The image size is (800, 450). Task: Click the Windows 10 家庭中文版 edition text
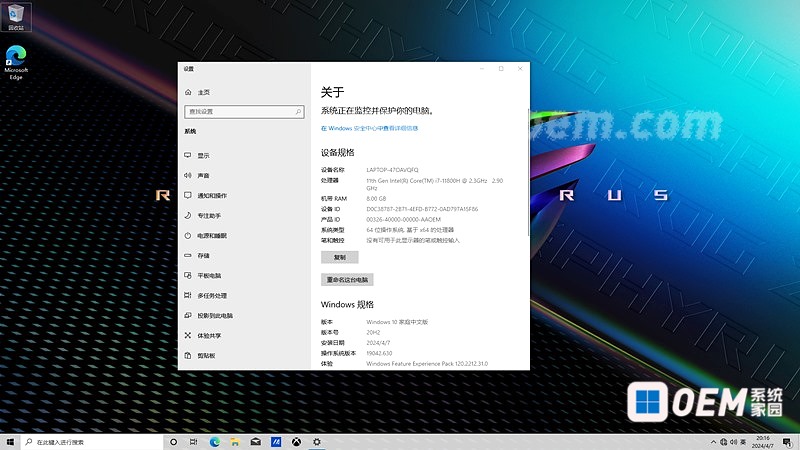[397, 322]
